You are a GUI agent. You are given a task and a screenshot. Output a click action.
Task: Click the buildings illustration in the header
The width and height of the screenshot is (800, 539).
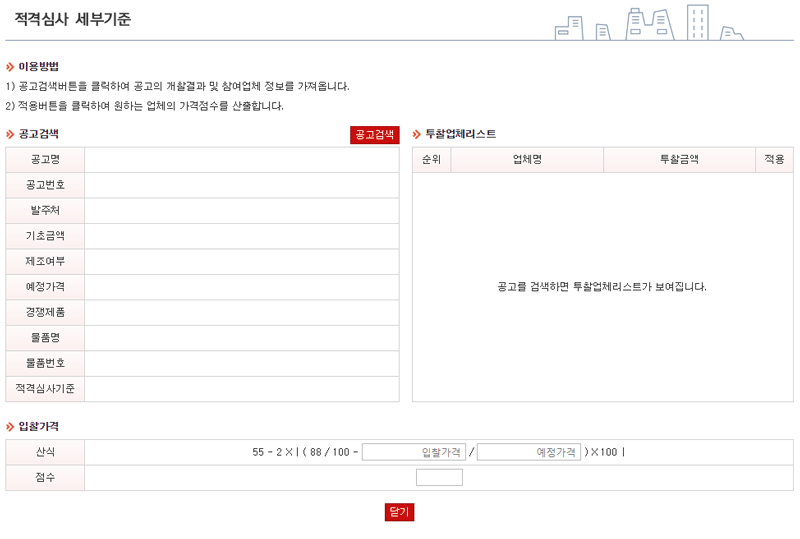tap(650, 22)
